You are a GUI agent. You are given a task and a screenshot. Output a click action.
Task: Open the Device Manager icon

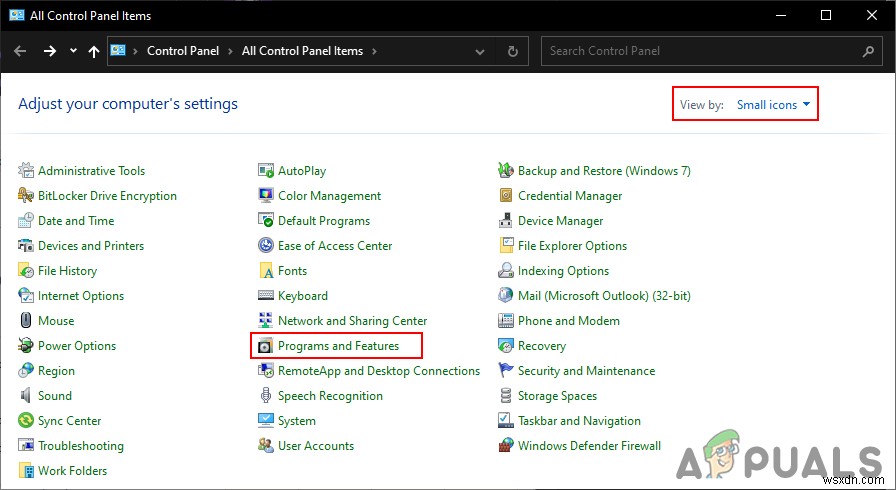[x=507, y=221]
